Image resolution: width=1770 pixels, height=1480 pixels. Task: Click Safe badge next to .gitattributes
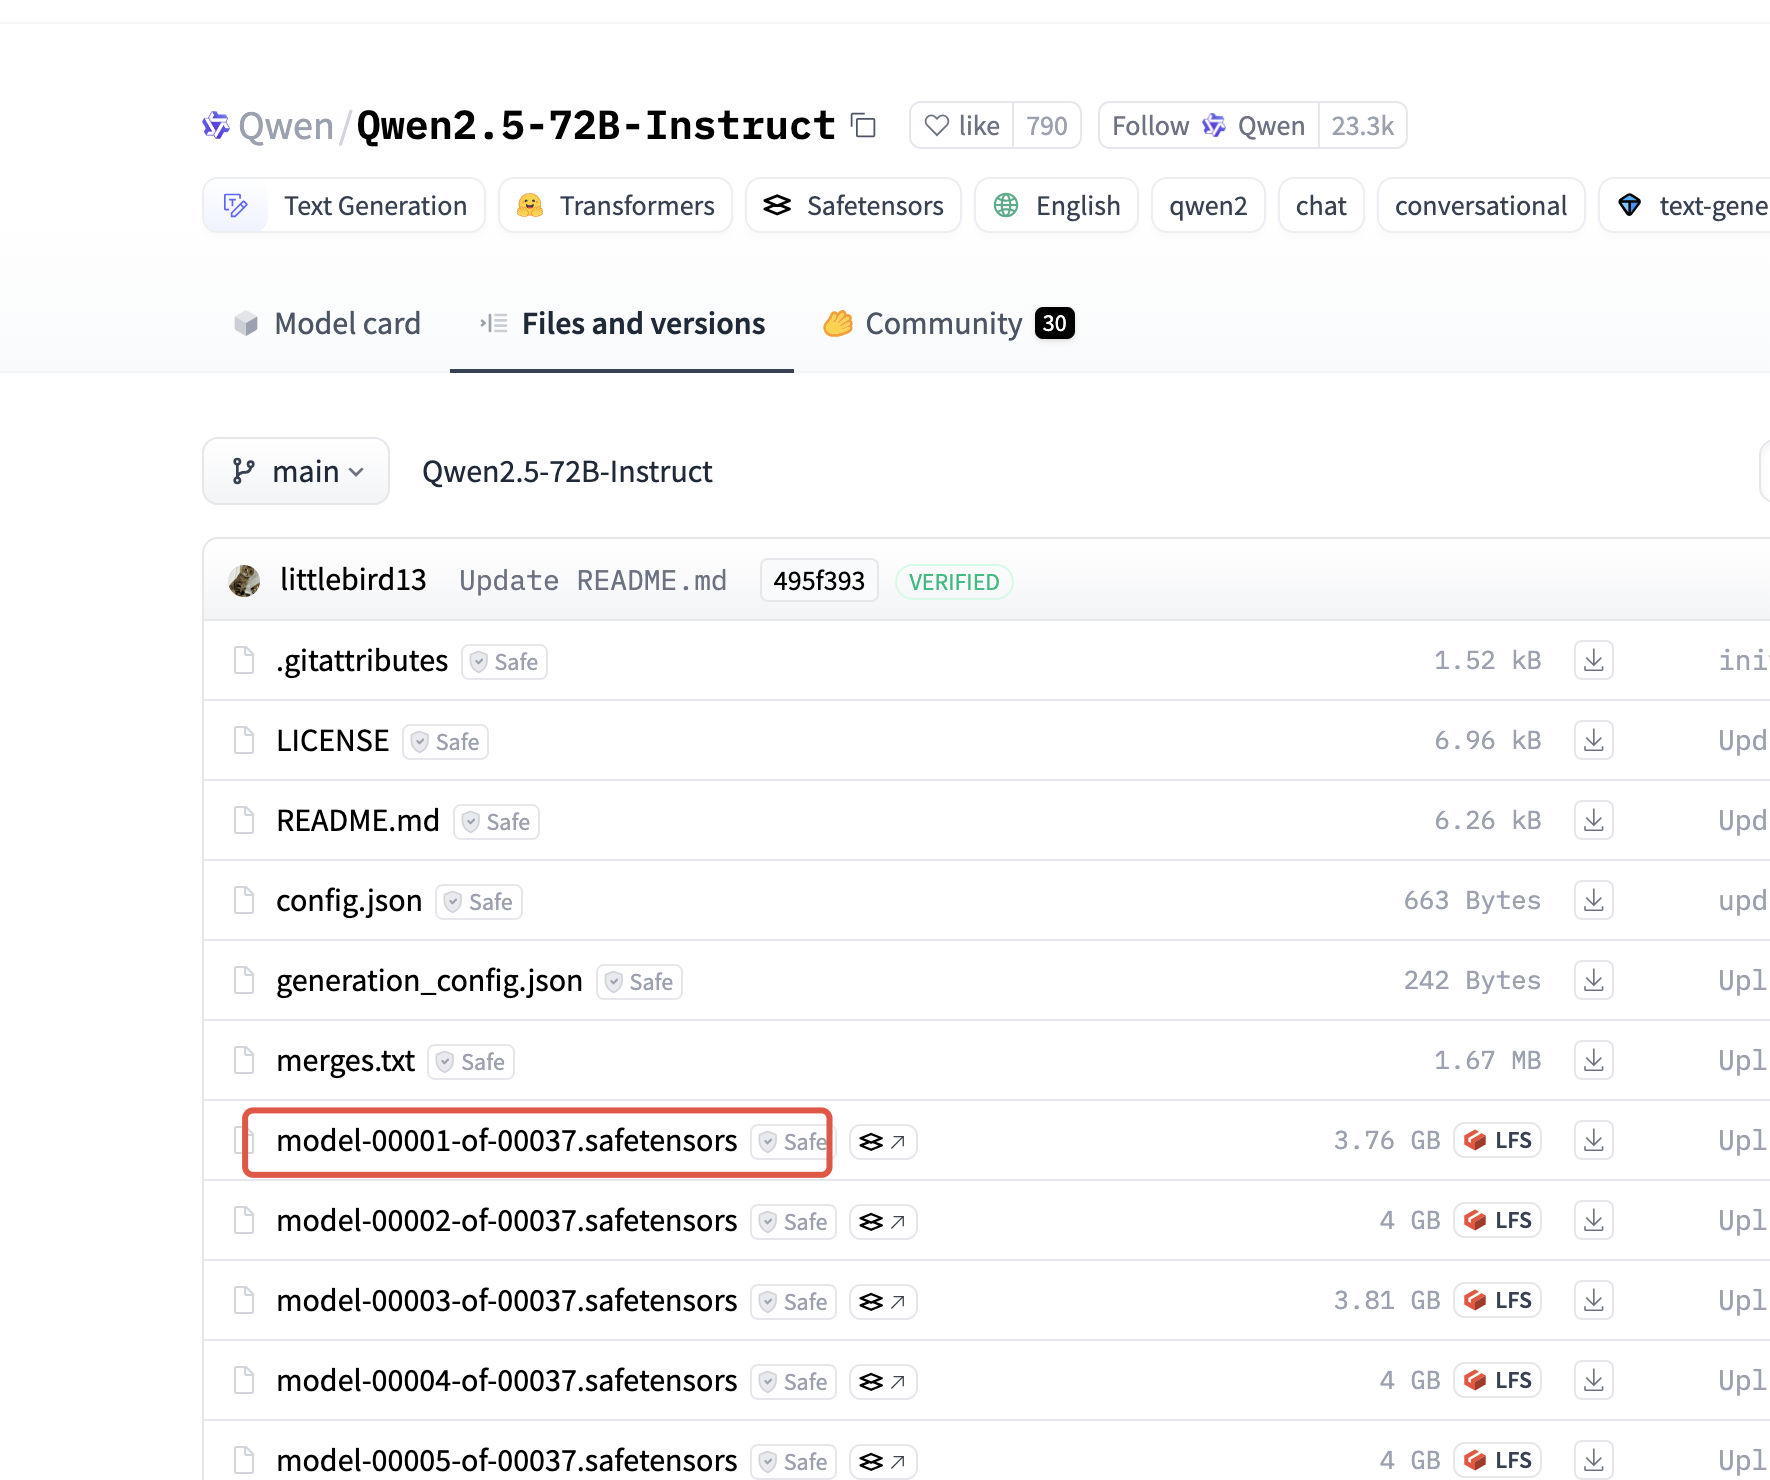[x=504, y=661]
